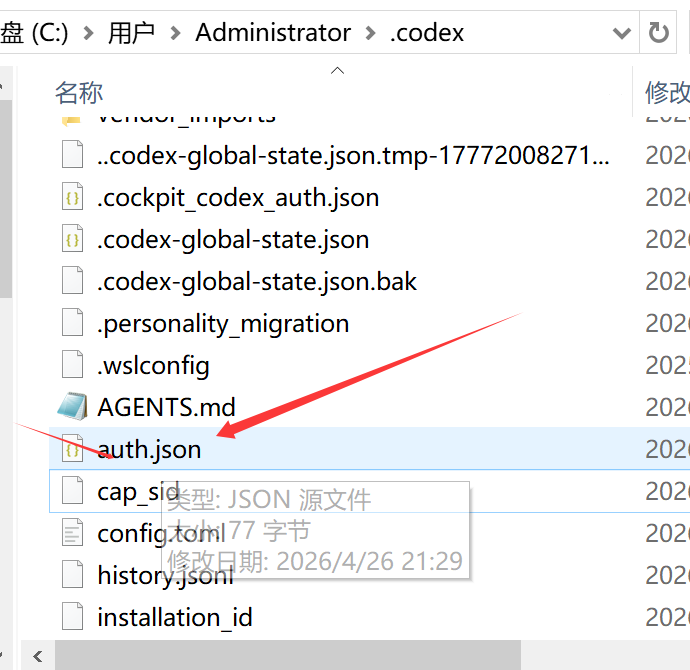Viewport: 690px width, 670px height.
Task: Expand the chevron after 用户 breadcrumb
Action: coord(175,33)
